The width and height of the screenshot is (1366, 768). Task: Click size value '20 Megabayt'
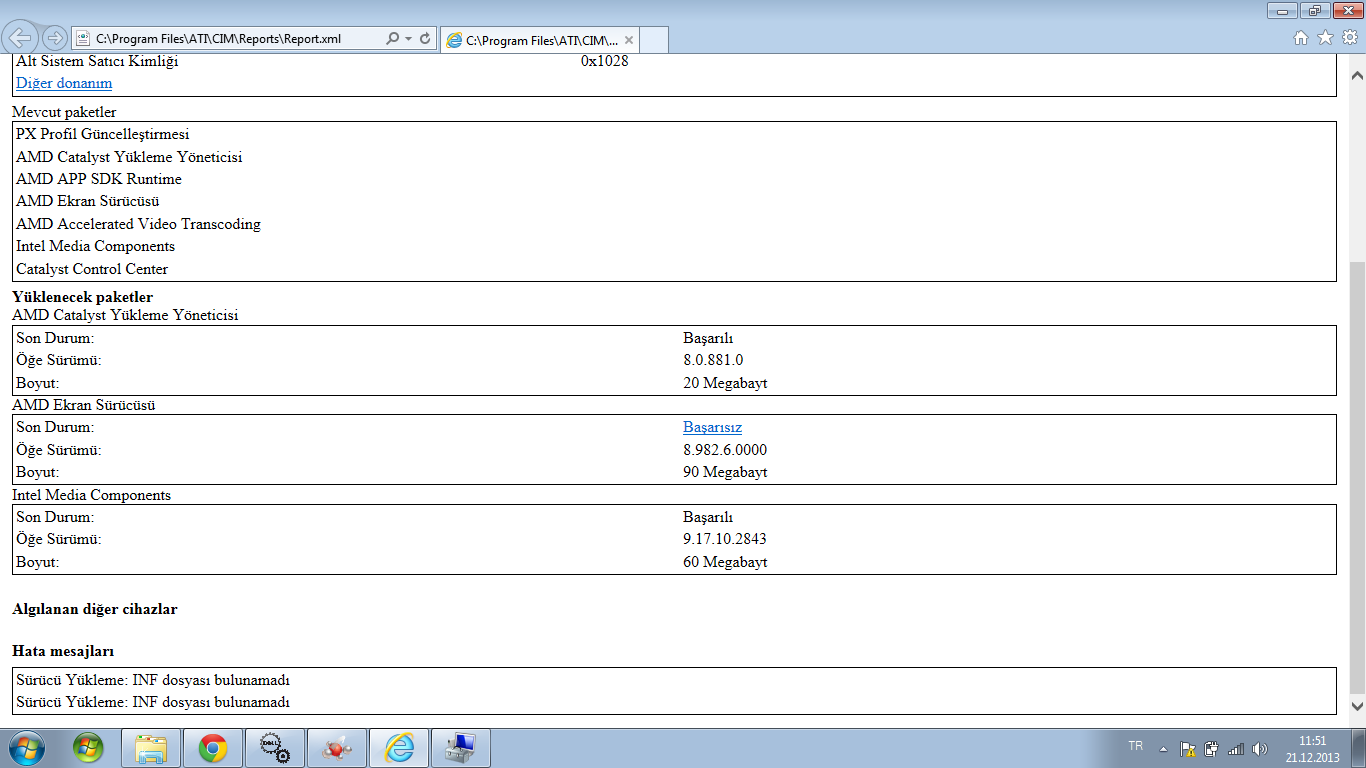[x=725, y=383]
